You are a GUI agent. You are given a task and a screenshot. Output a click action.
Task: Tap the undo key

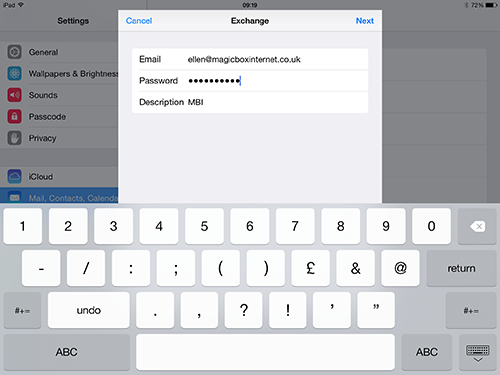click(x=89, y=310)
